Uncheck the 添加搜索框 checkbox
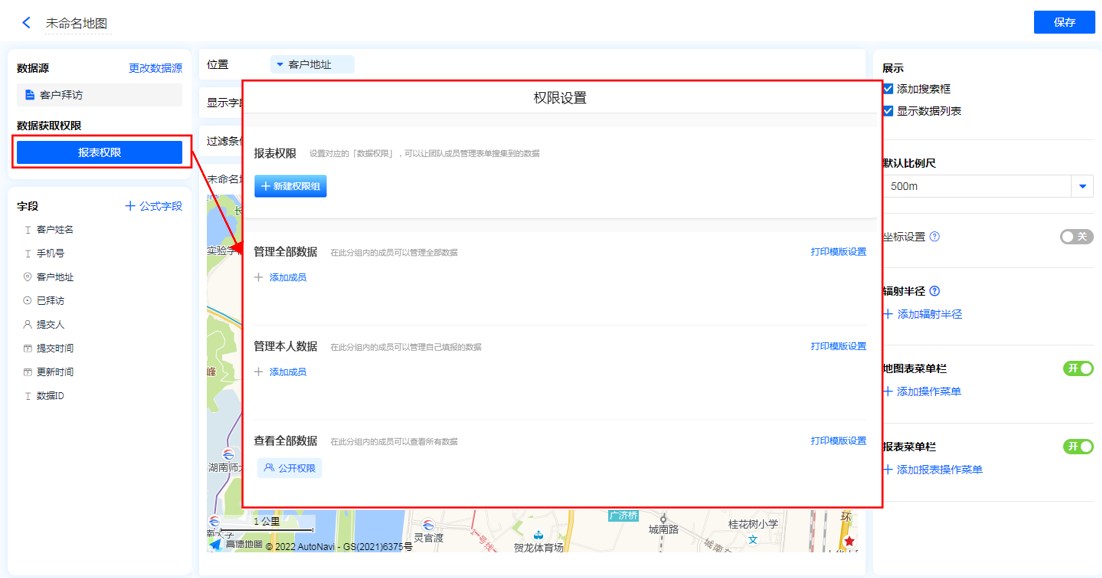This screenshot has width=1102, height=578. coord(888,89)
